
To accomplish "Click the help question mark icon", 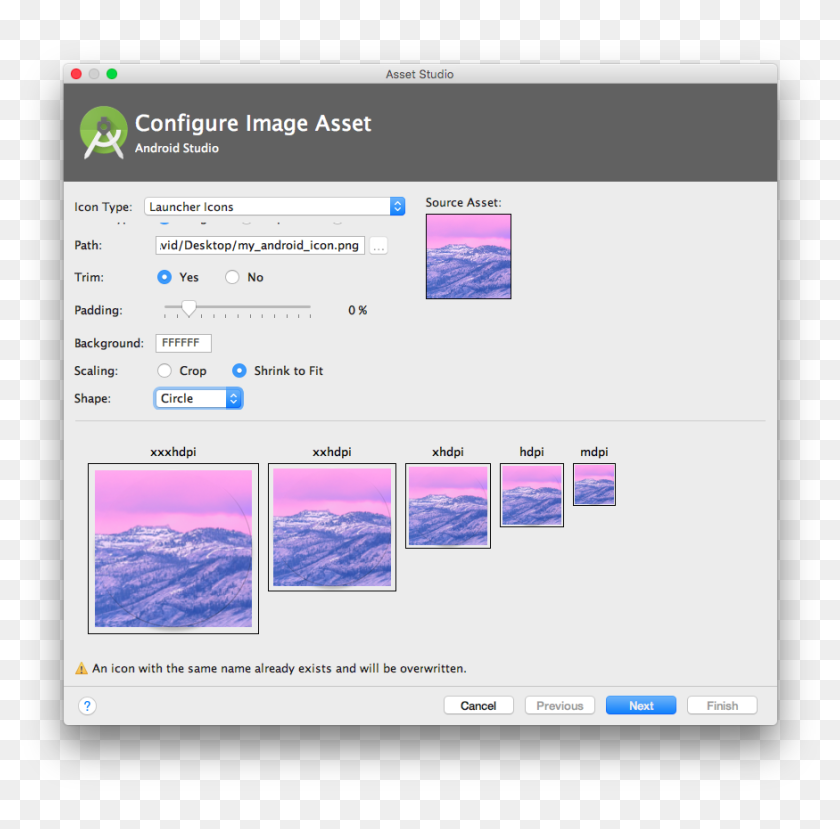I will click(87, 705).
